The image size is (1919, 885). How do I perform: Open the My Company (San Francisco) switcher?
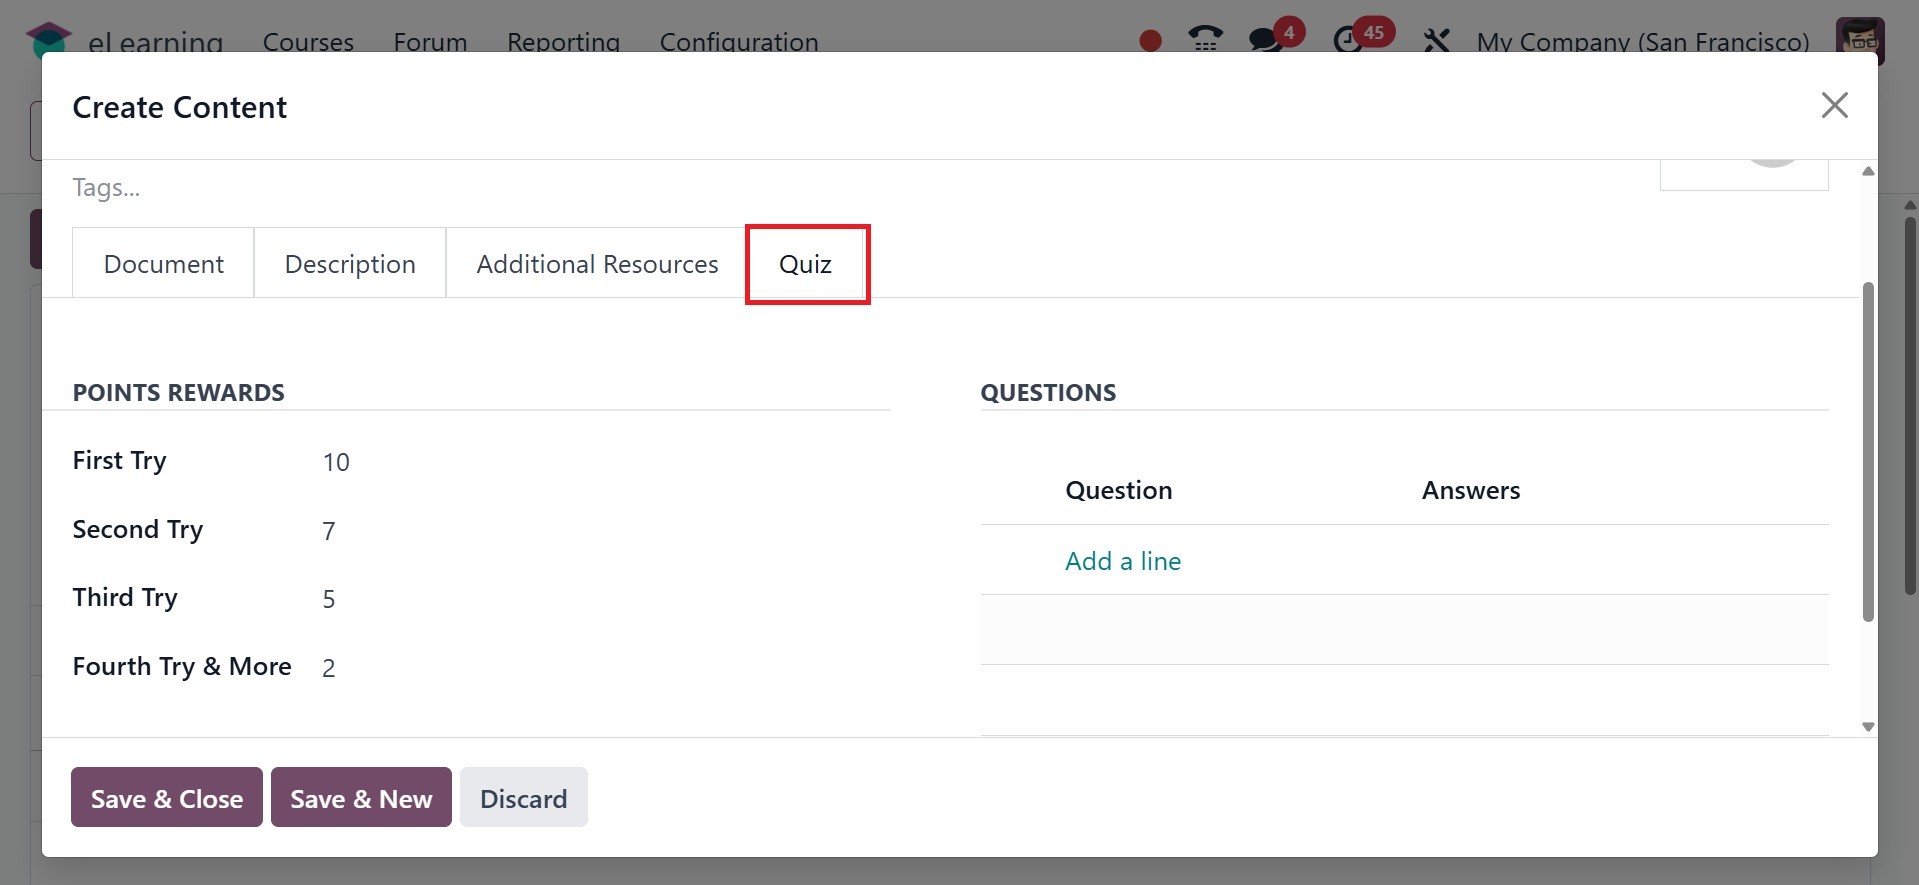1642,42
